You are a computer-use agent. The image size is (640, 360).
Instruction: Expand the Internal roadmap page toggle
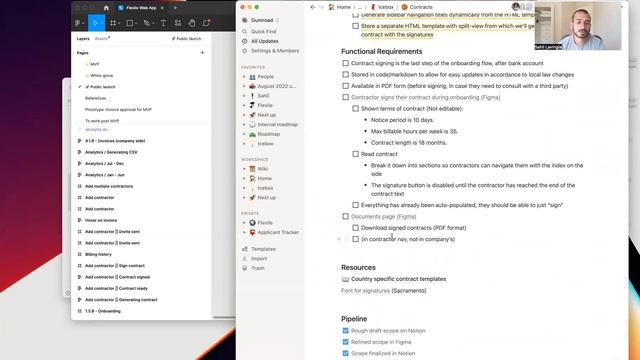pos(244,124)
